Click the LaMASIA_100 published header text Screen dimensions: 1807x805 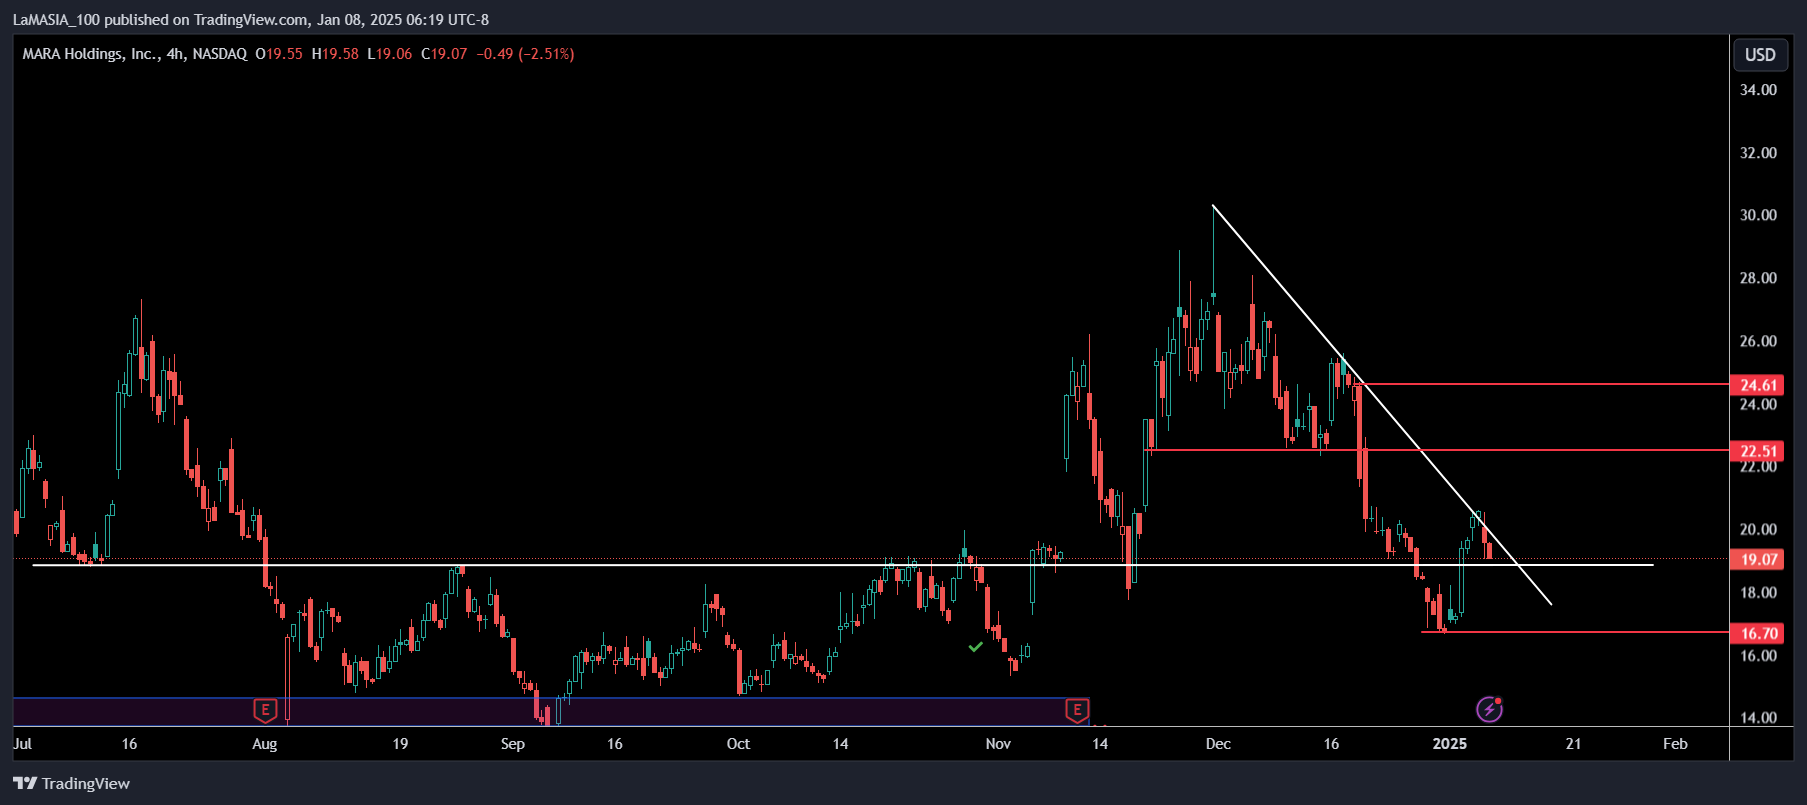click(x=251, y=20)
